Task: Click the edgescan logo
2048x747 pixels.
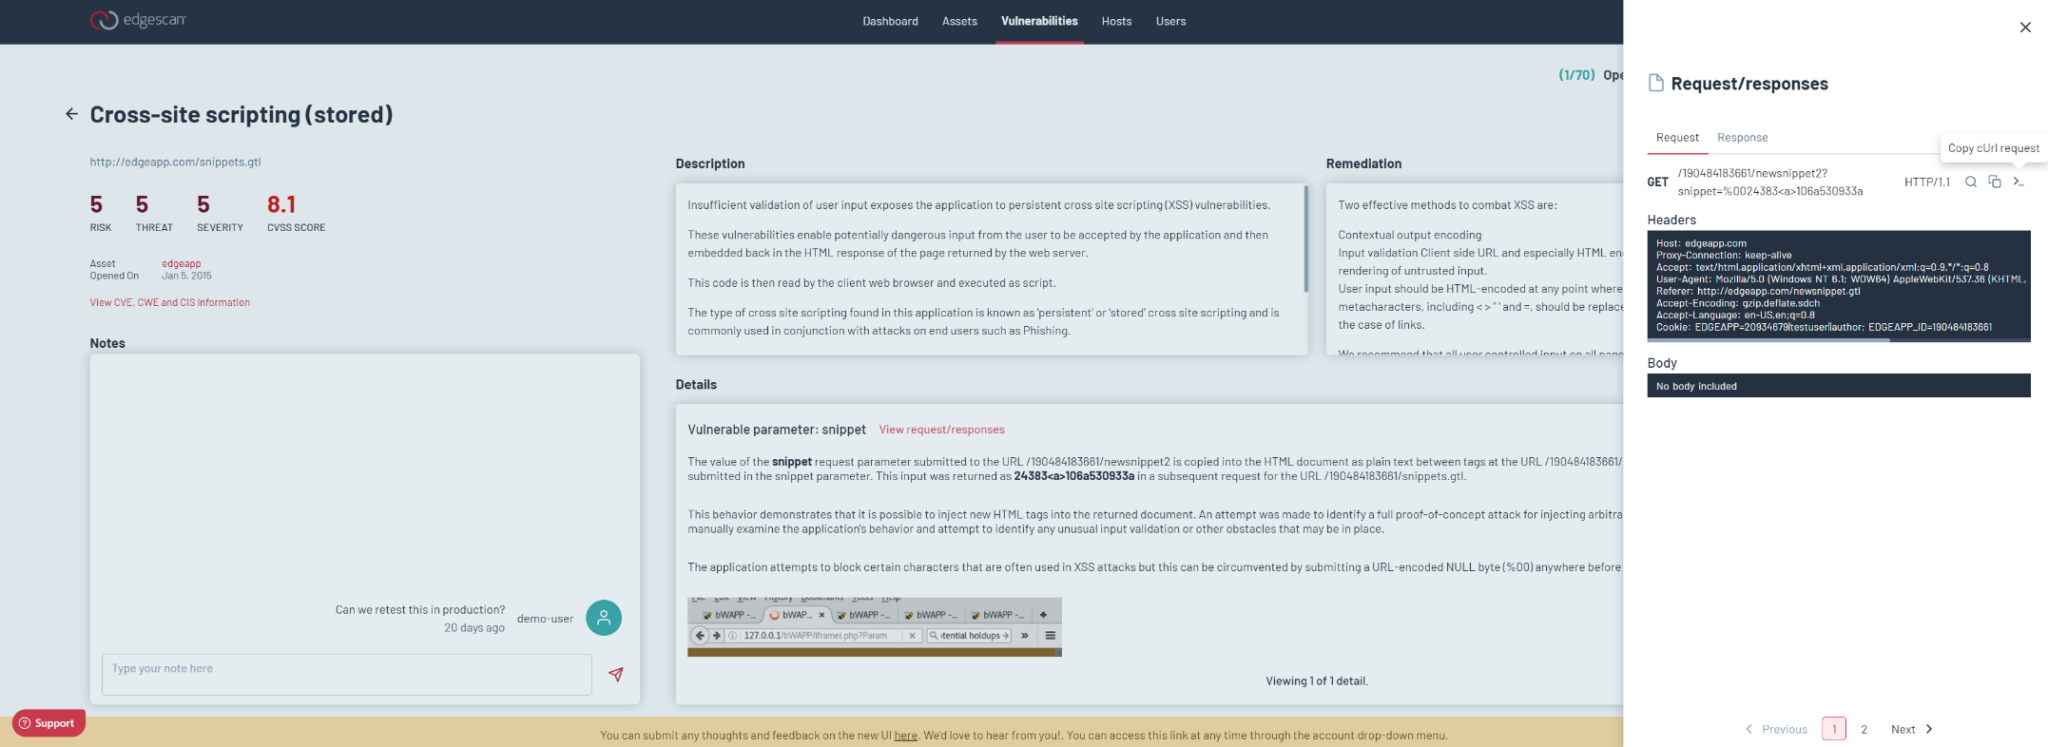Action: pos(138,20)
